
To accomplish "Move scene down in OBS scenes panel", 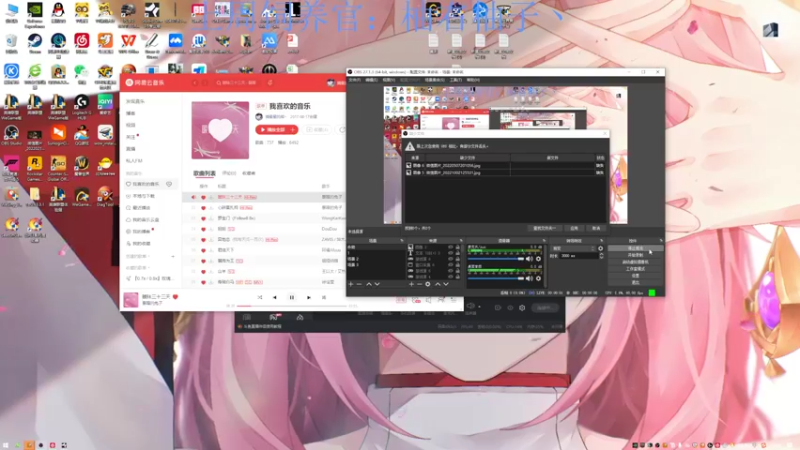I will tap(377, 284).
